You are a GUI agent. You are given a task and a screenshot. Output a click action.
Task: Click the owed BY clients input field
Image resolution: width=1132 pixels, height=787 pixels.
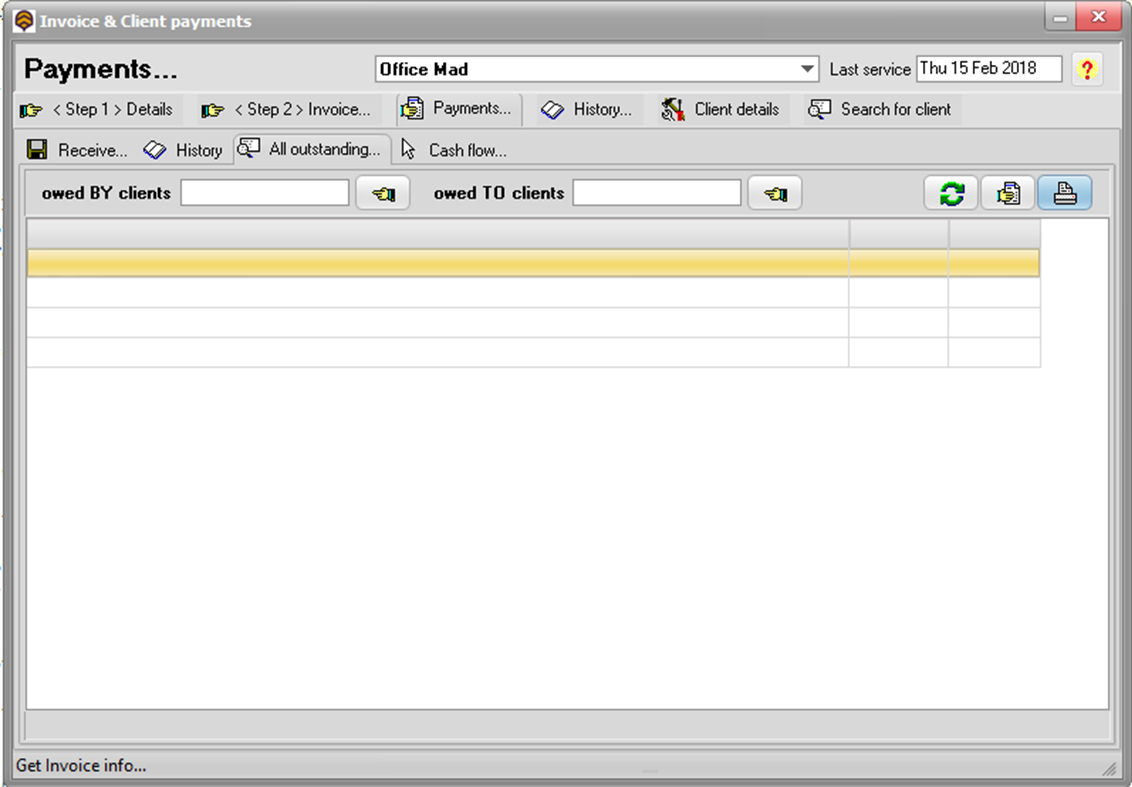click(x=264, y=192)
